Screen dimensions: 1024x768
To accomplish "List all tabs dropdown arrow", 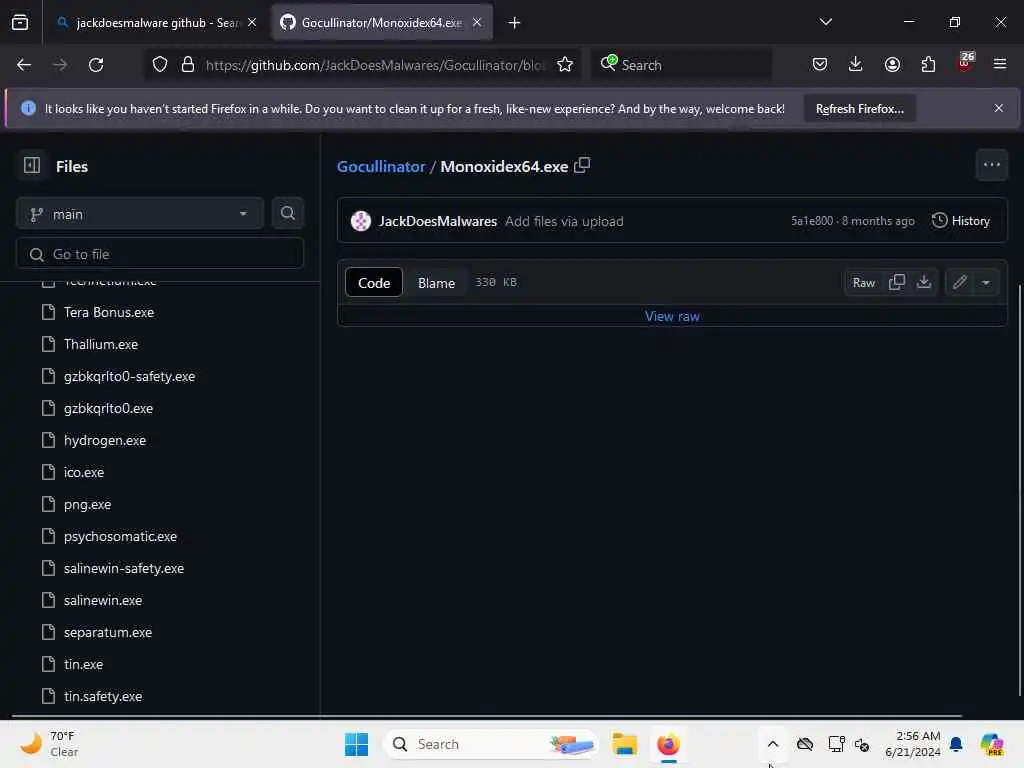I will point(825,22).
